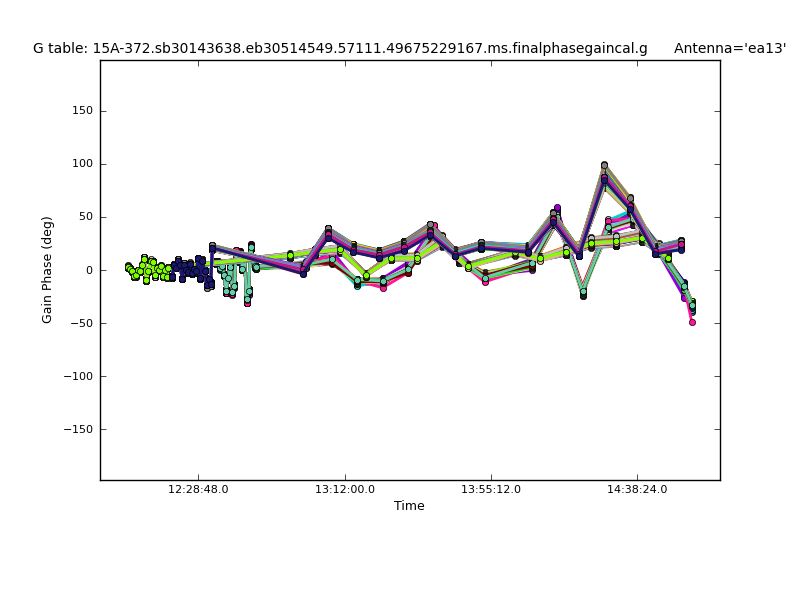Select the 100 tick label on y-axis
The image size is (800, 600).
[82, 164]
